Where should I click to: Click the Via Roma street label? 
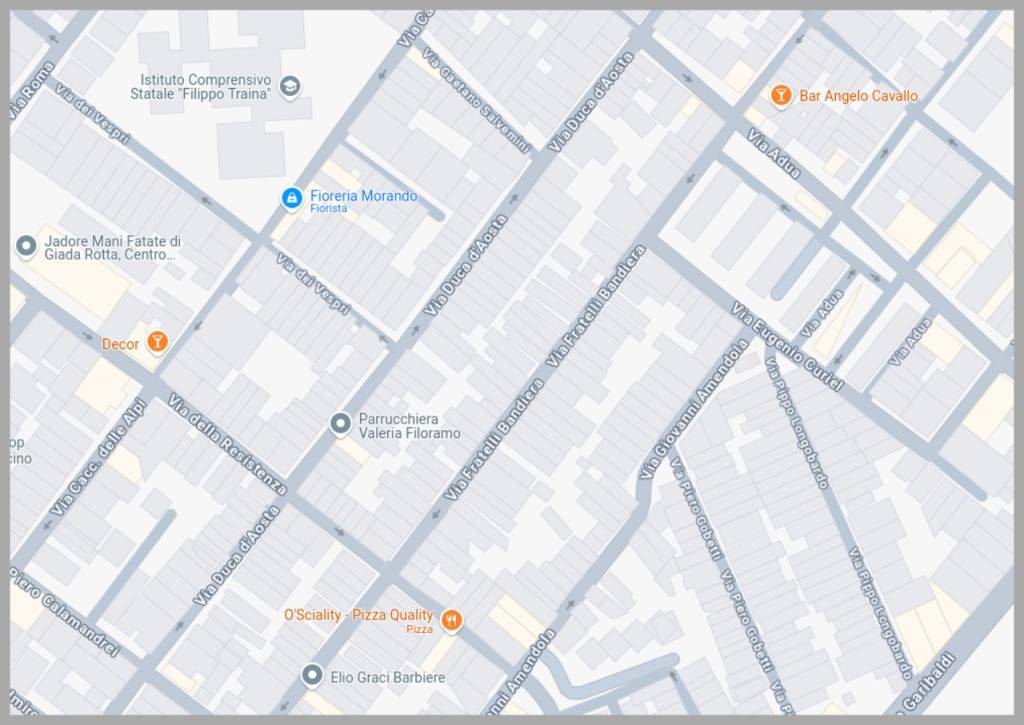[31, 91]
